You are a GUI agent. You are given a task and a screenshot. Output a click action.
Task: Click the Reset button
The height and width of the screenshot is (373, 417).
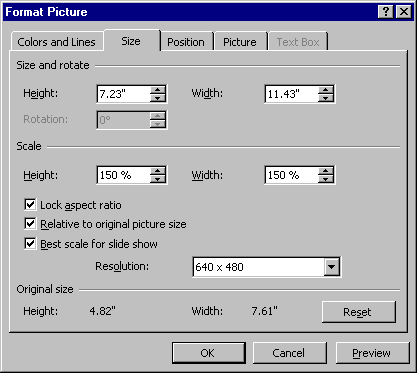click(x=359, y=312)
